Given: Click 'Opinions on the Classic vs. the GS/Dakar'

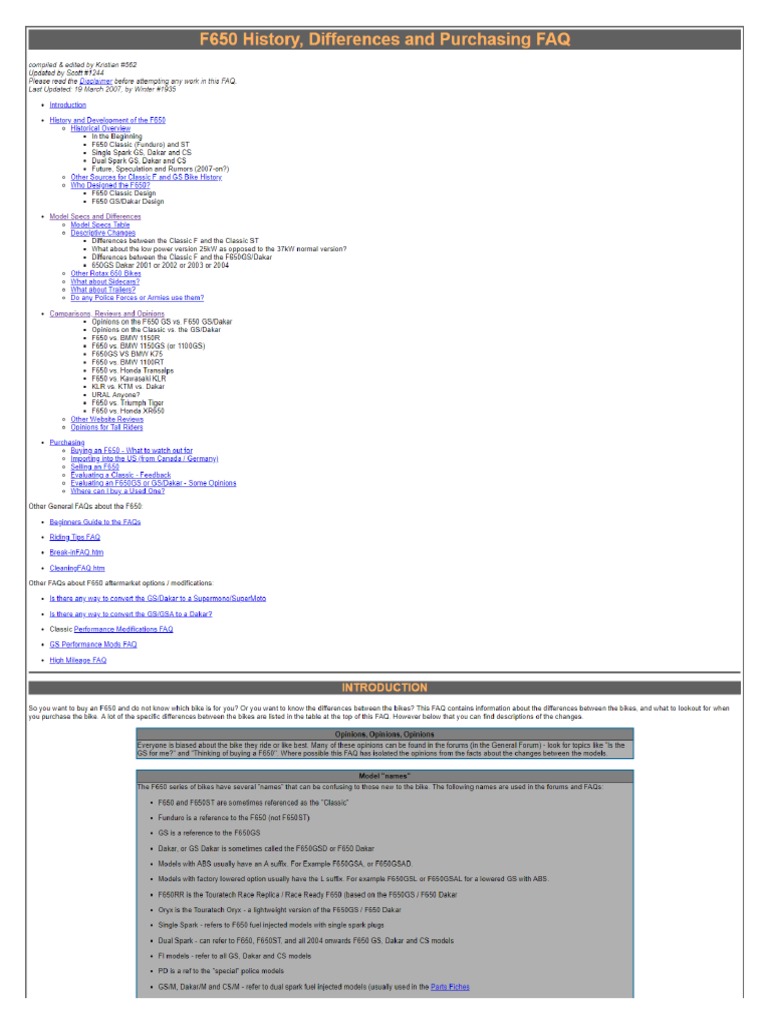Looking at the screenshot, I should [156, 330].
